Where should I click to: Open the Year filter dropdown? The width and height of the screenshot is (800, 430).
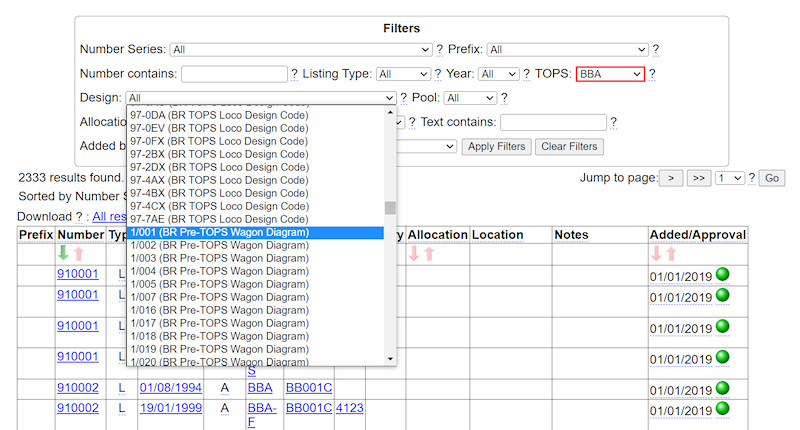[x=499, y=74]
